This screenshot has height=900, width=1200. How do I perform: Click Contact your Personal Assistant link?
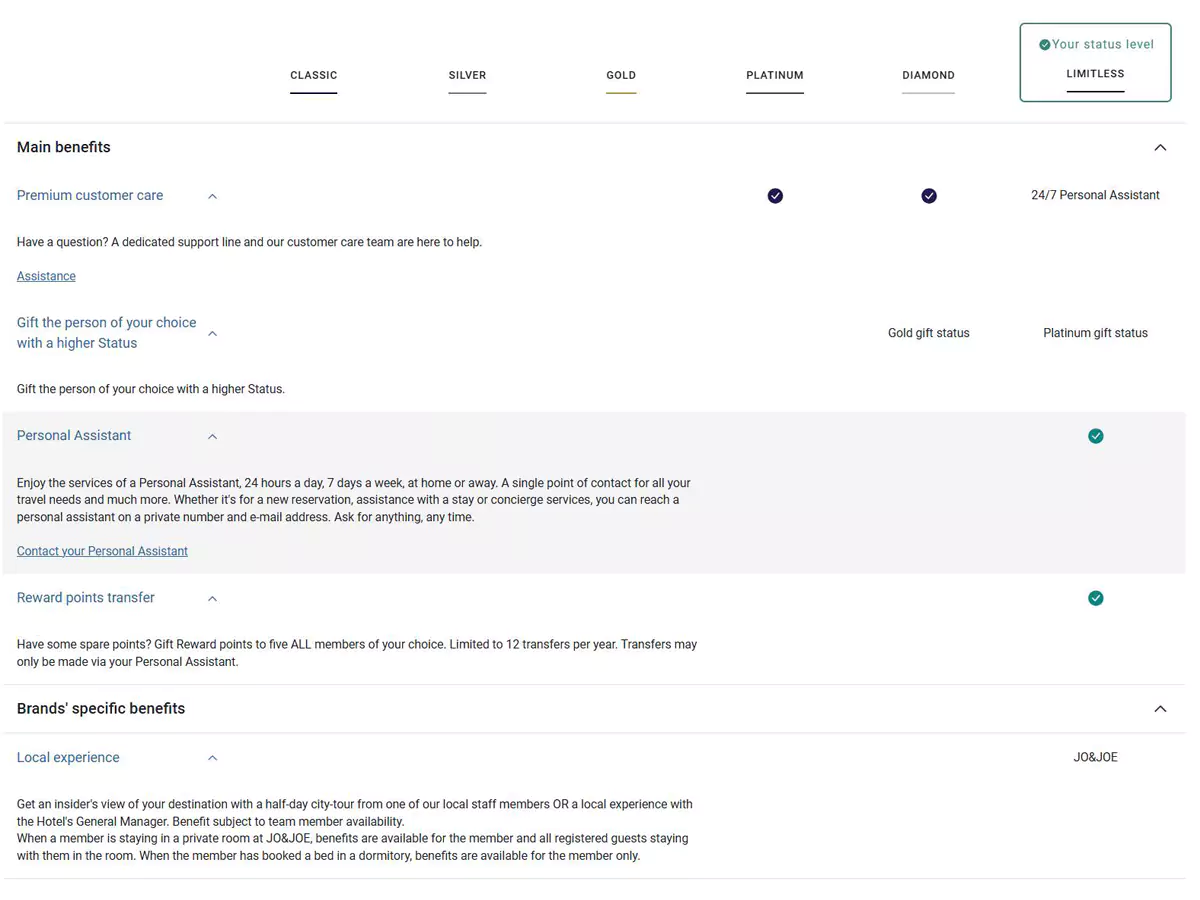[102, 551]
